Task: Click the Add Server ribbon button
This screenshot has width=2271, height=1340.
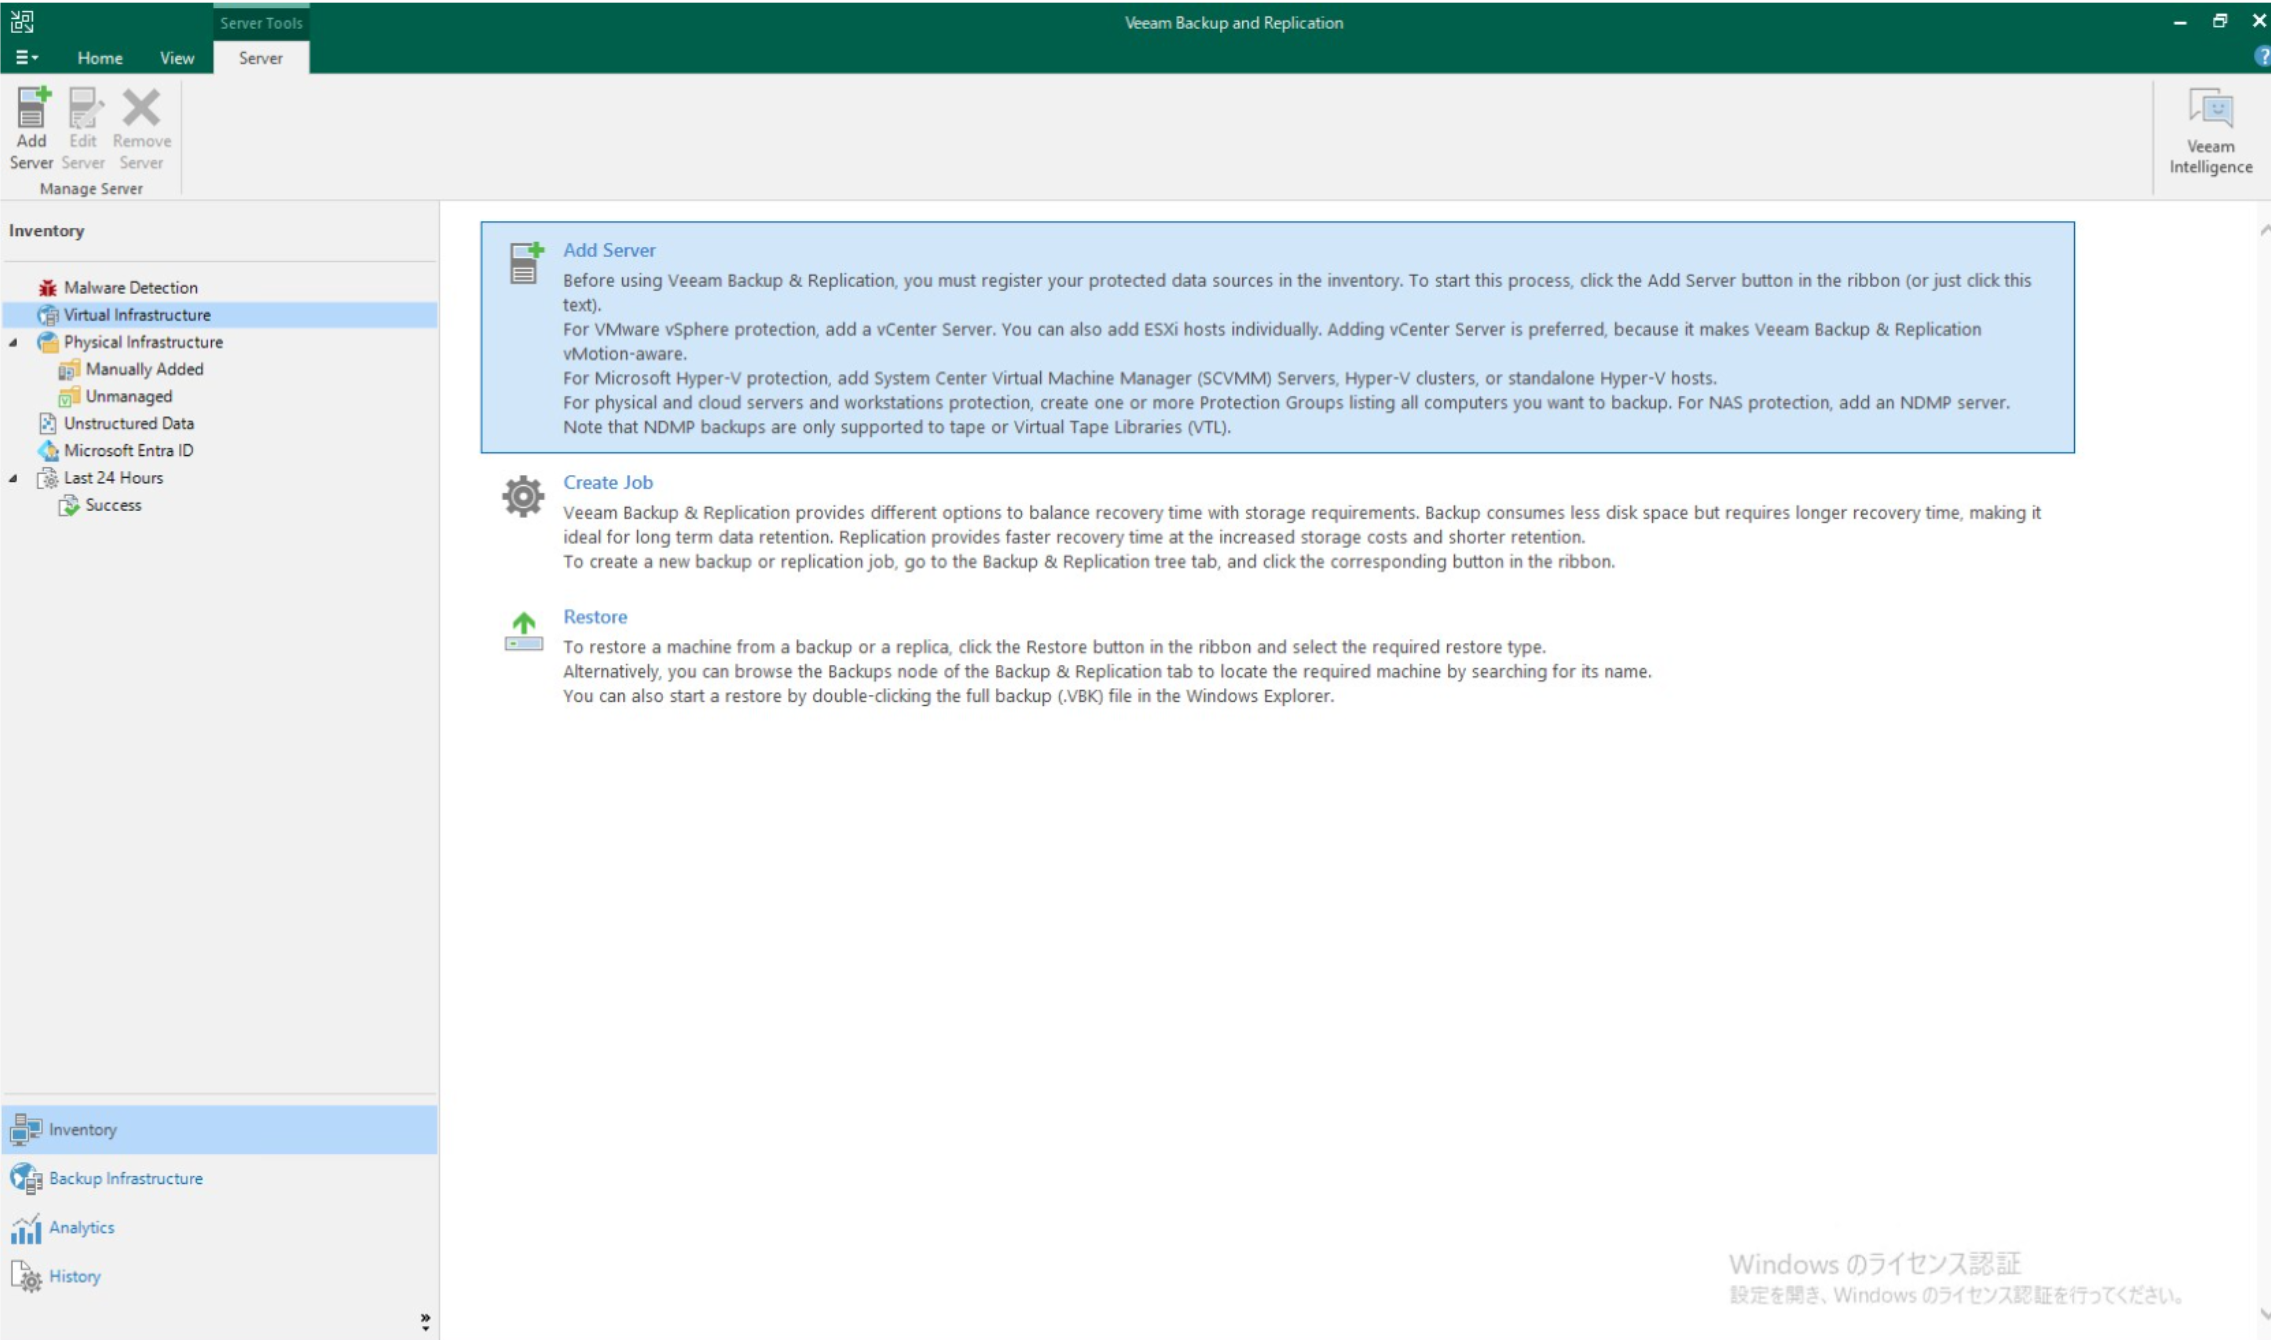Action: click(31, 128)
